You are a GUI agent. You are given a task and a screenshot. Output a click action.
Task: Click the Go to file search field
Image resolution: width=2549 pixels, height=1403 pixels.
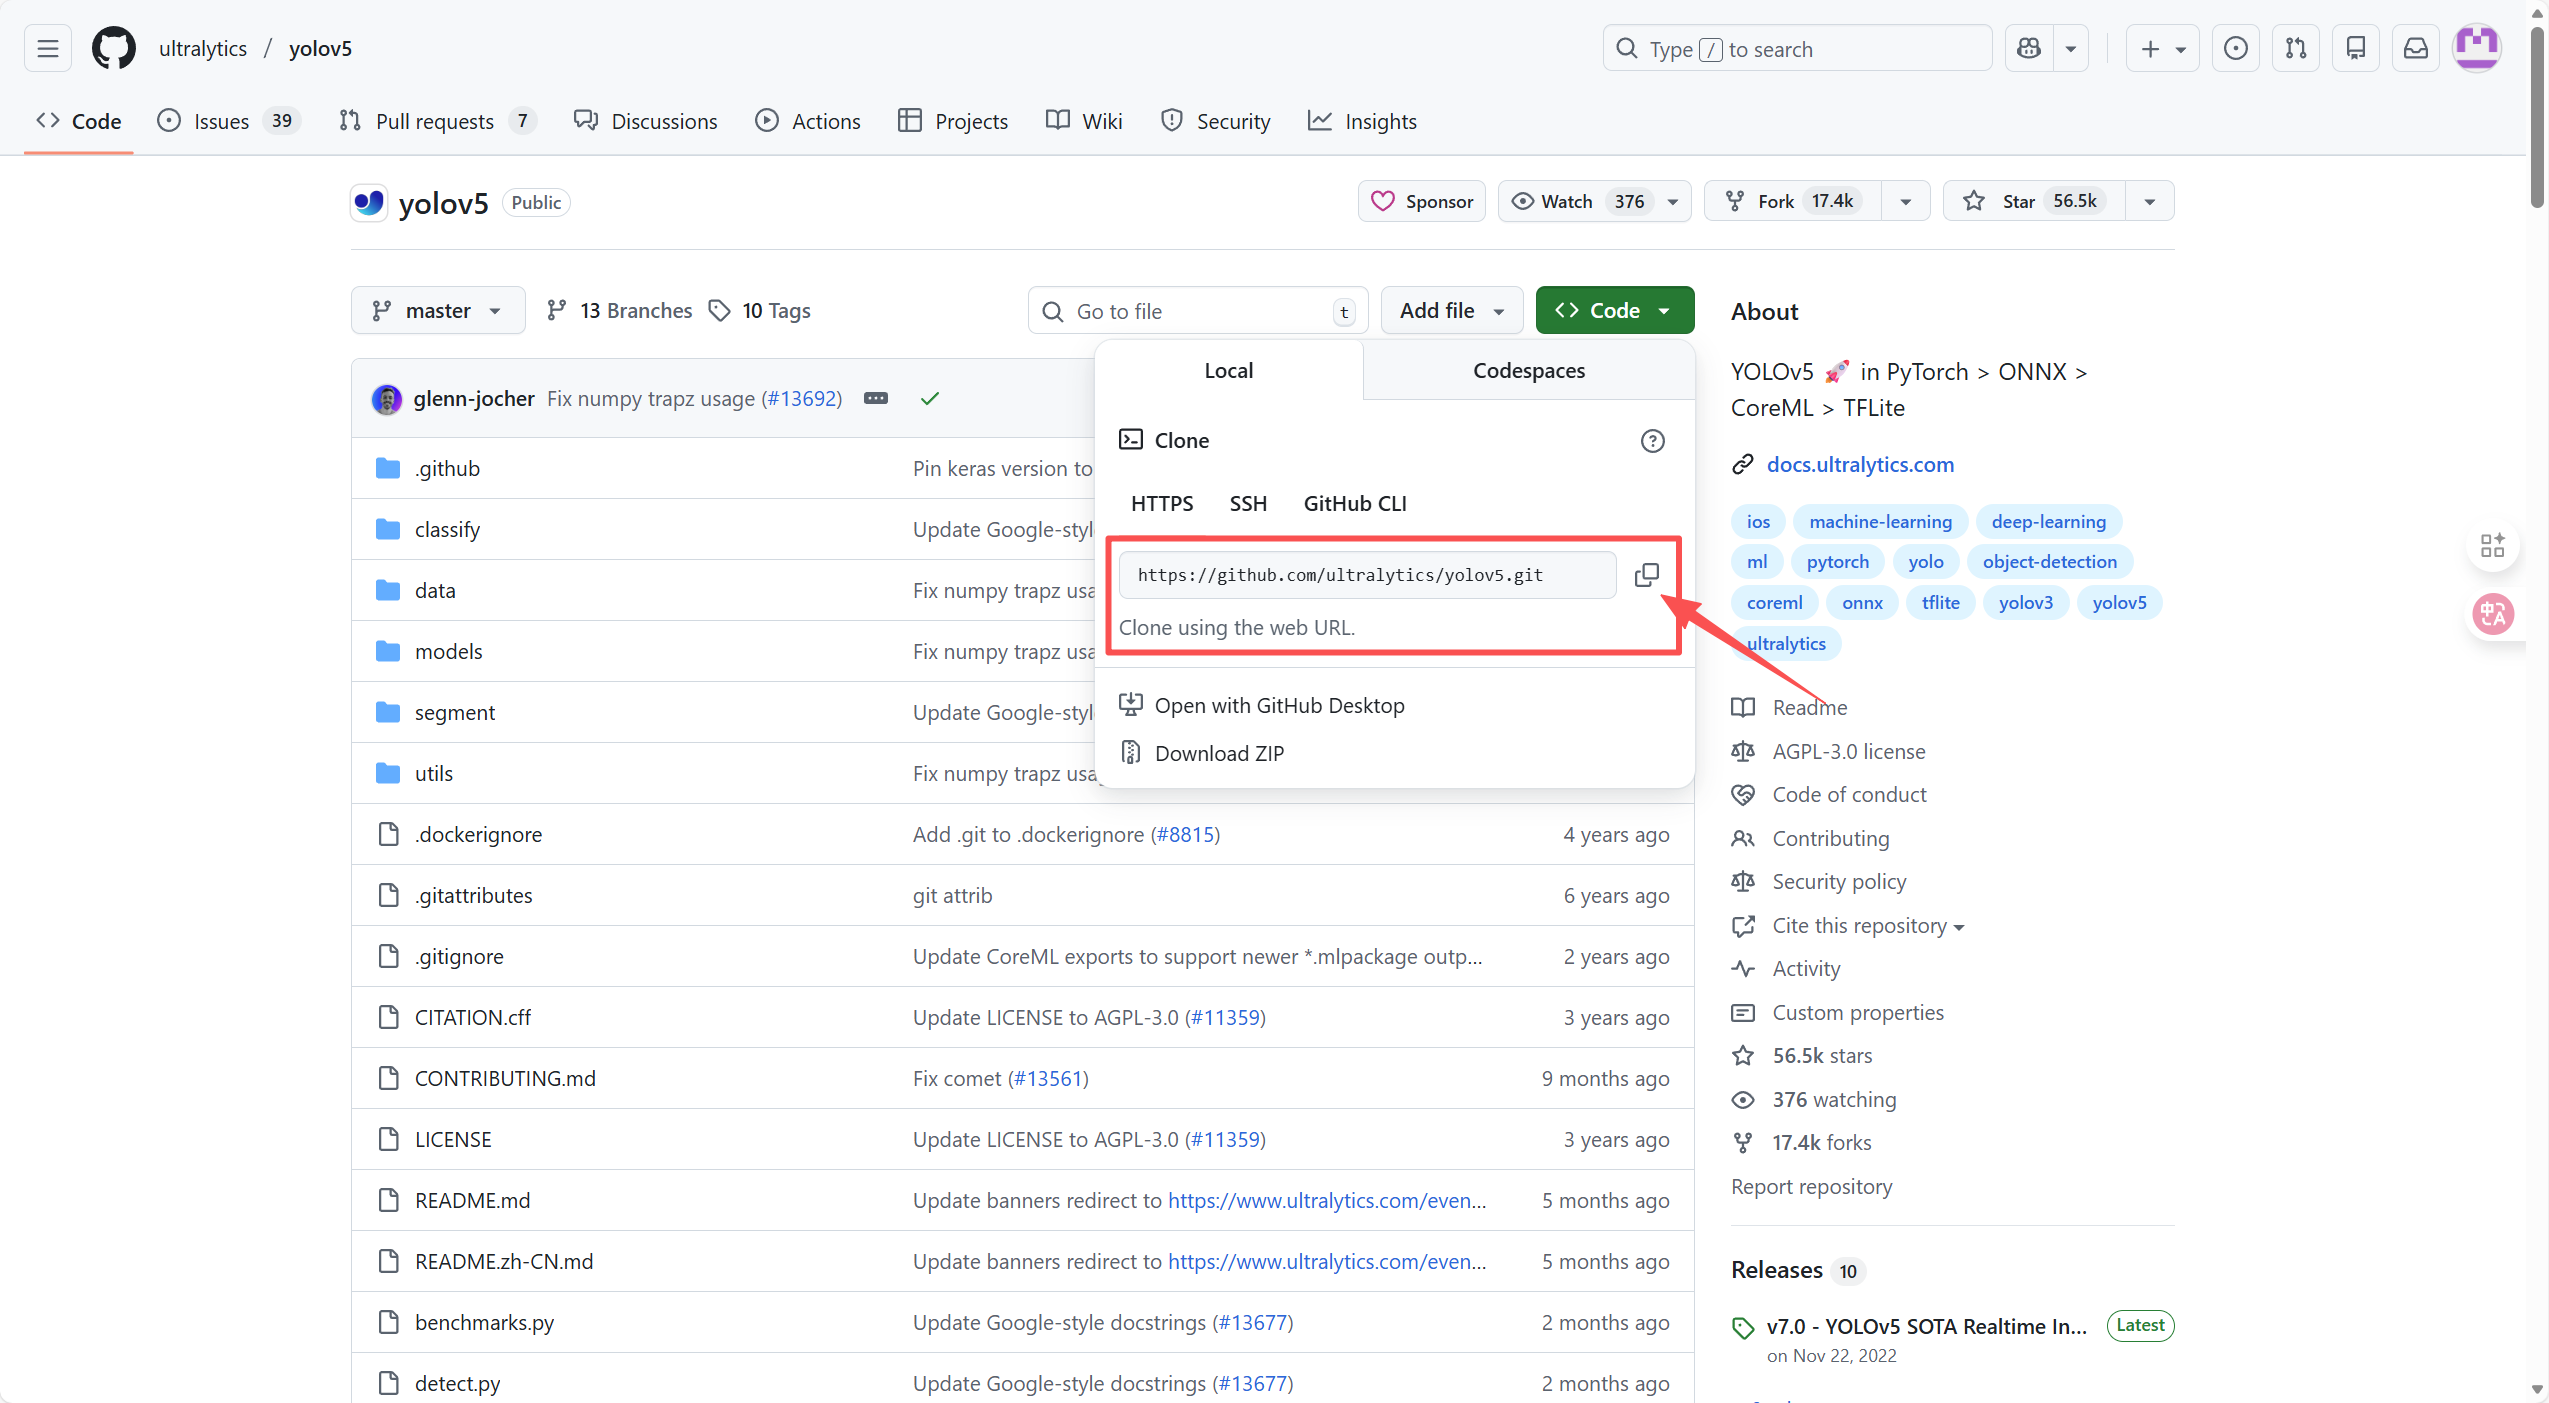1195,312
